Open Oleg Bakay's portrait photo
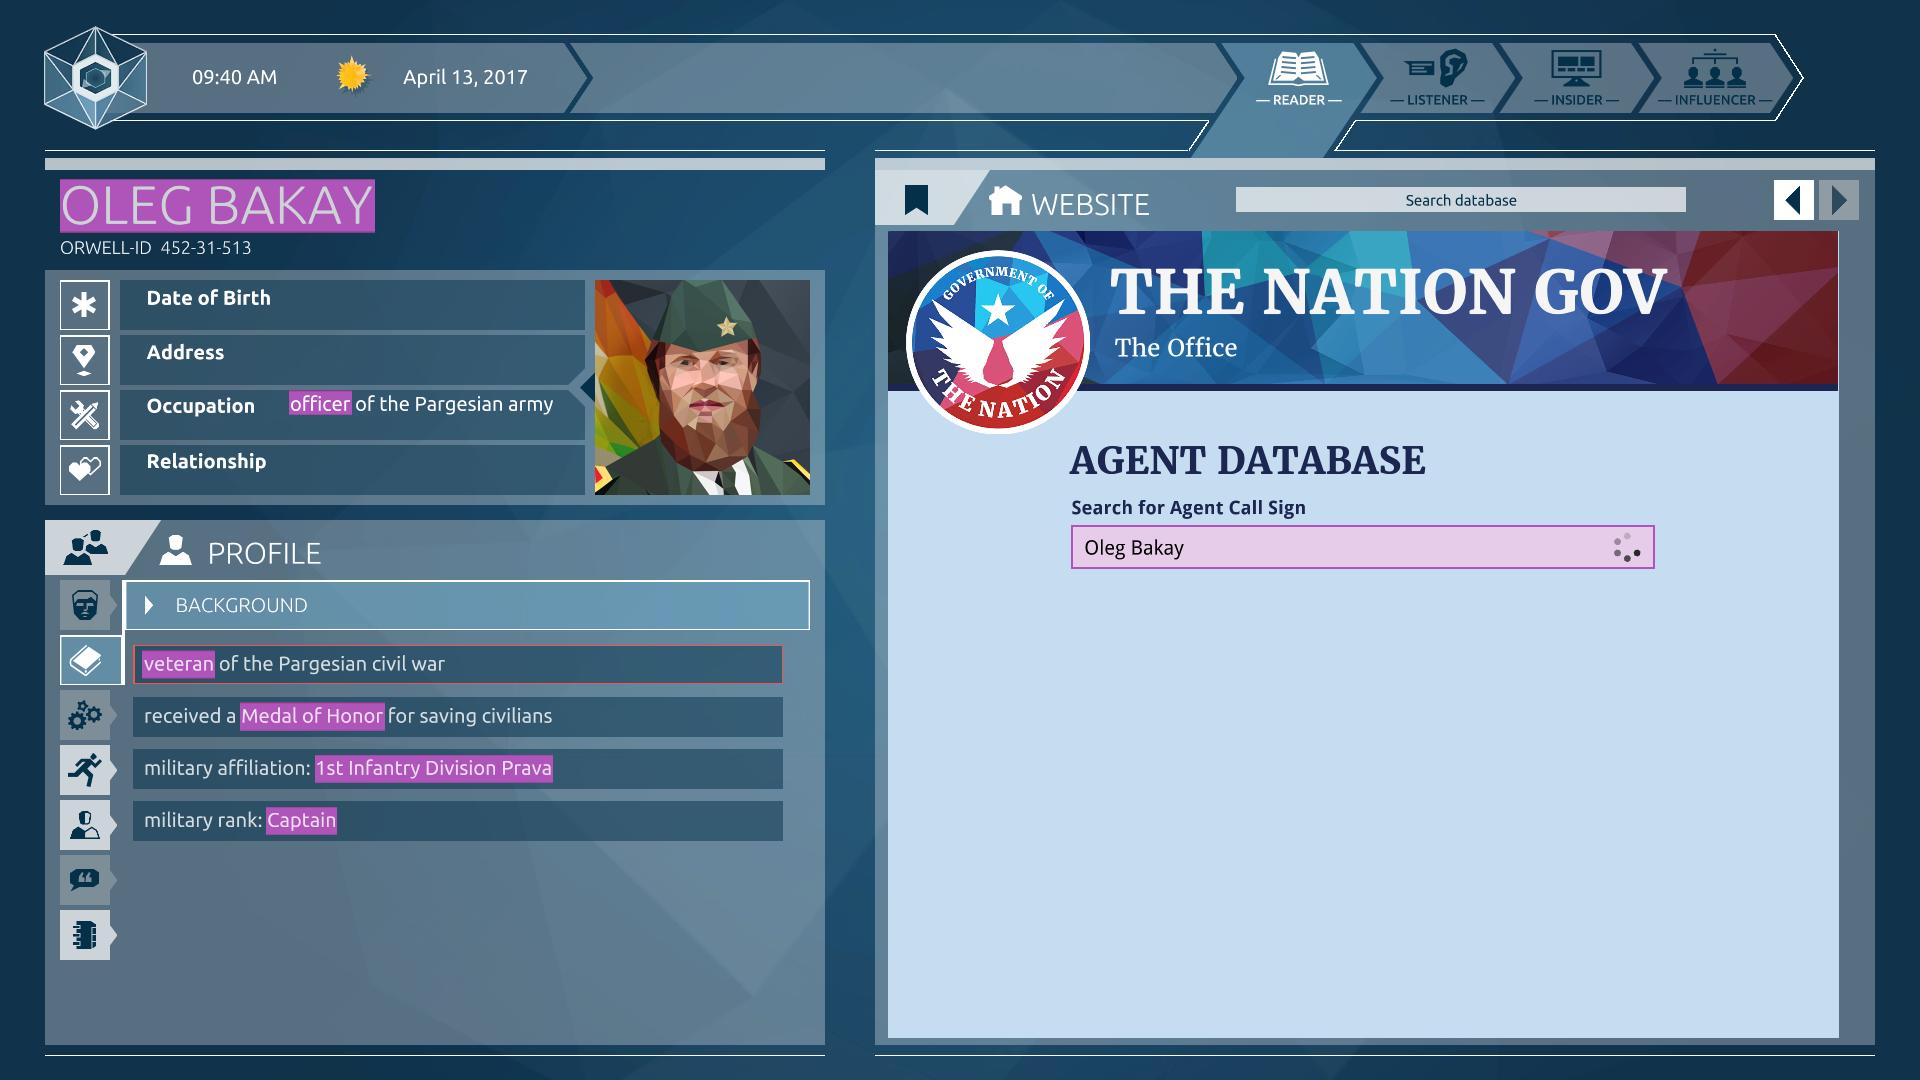Screen dimensions: 1920x1080 (x=702, y=387)
